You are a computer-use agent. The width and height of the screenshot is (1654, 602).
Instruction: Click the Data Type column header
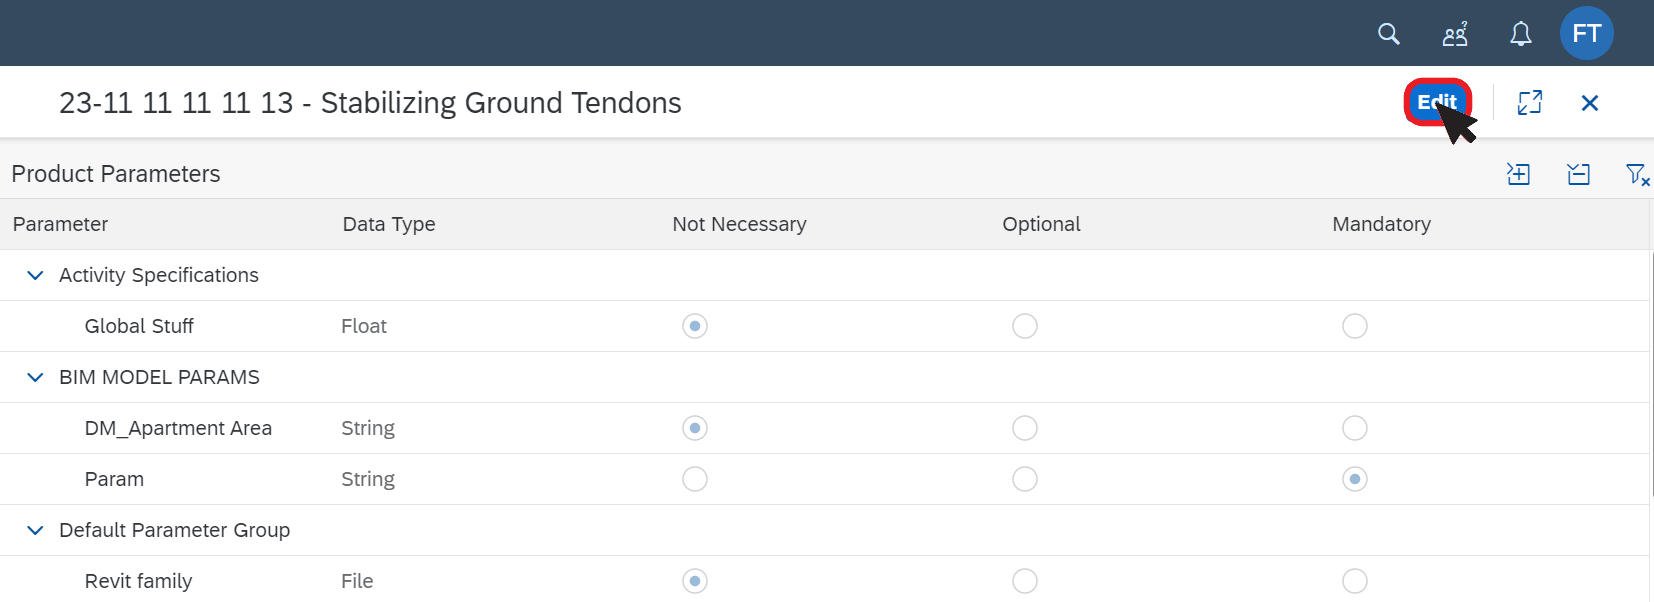(x=389, y=224)
